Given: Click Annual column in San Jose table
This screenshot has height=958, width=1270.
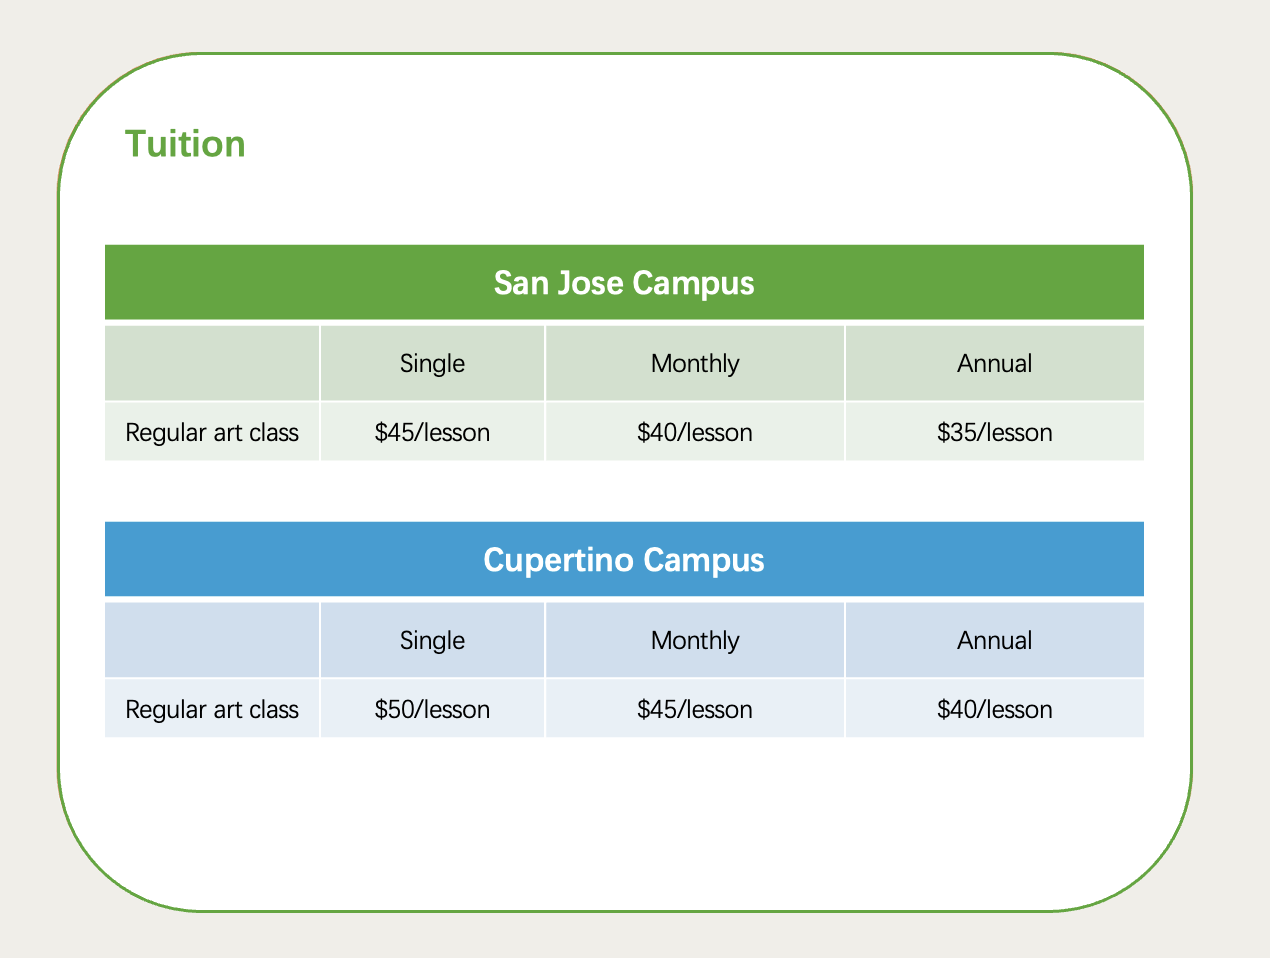Looking at the screenshot, I should (x=994, y=363).
